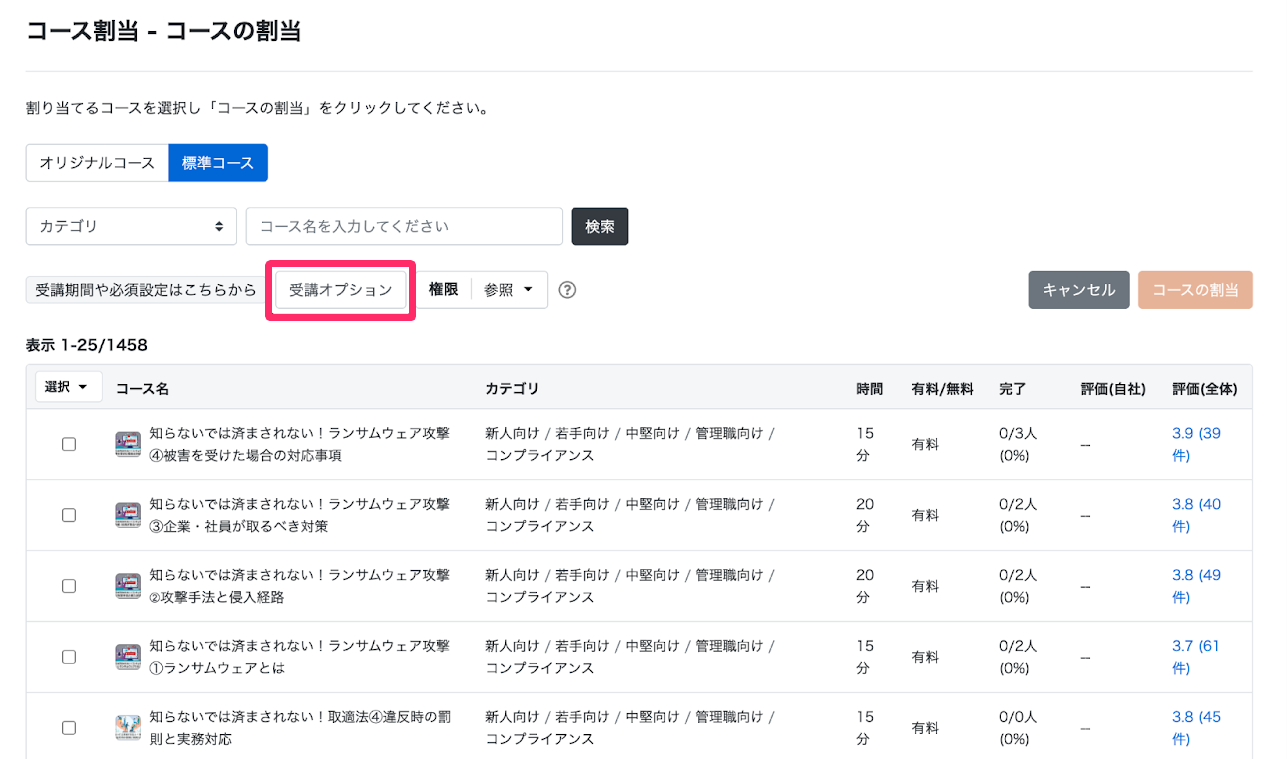This screenshot has width=1287, height=759.
Task: Click course title ②攻撃手法と侵入経路
Action: [x=300, y=586]
